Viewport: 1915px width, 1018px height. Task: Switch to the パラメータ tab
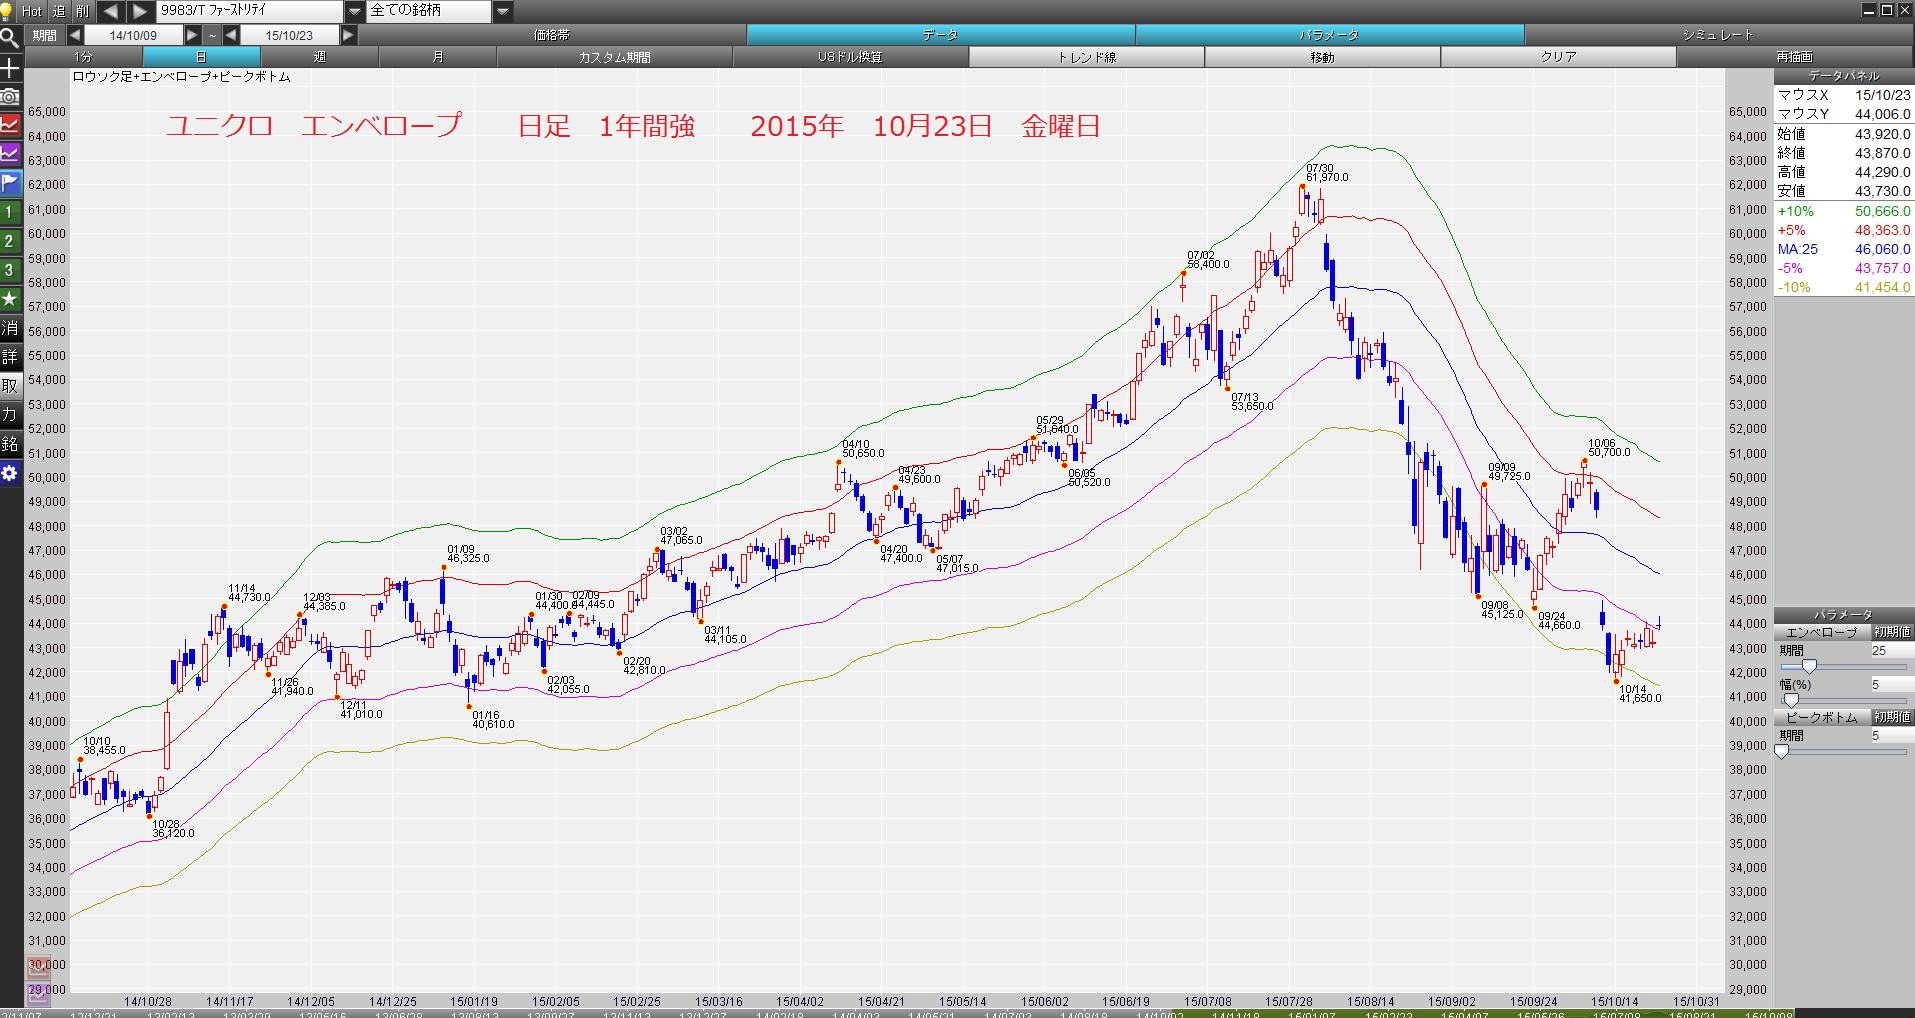pos(1330,35)
